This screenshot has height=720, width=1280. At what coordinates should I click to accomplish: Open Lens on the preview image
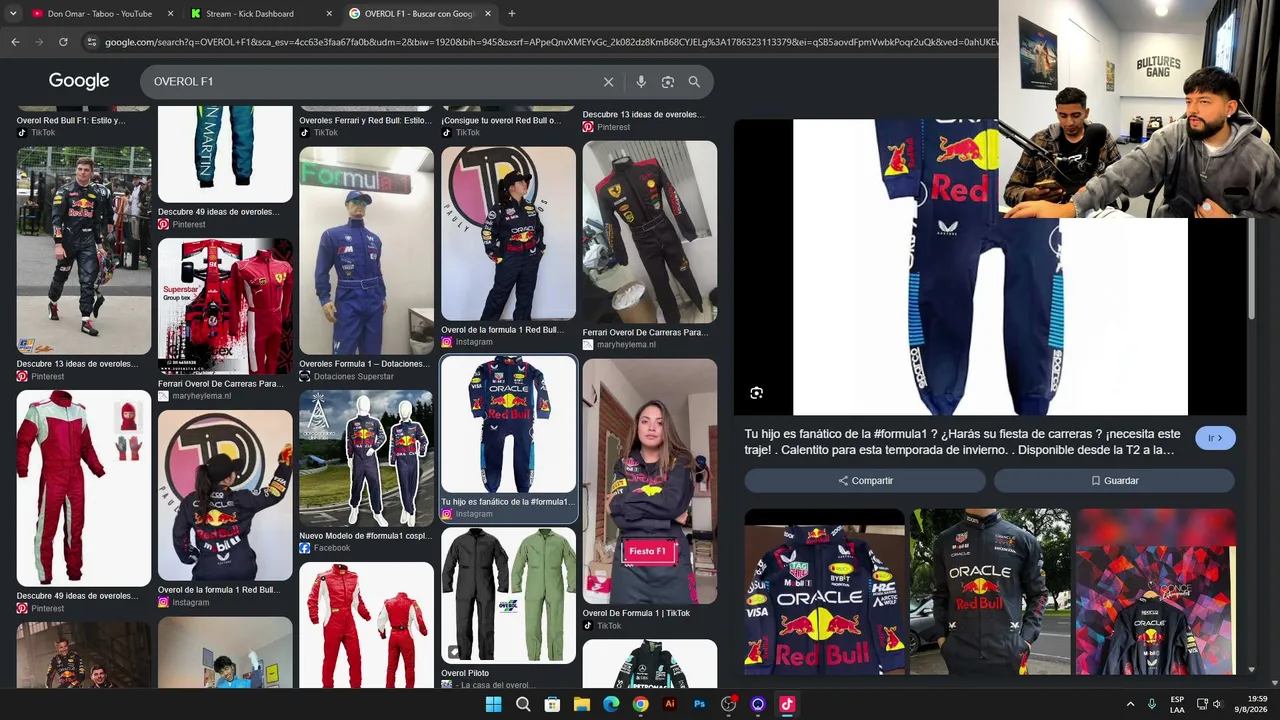(x=756, y=393)
